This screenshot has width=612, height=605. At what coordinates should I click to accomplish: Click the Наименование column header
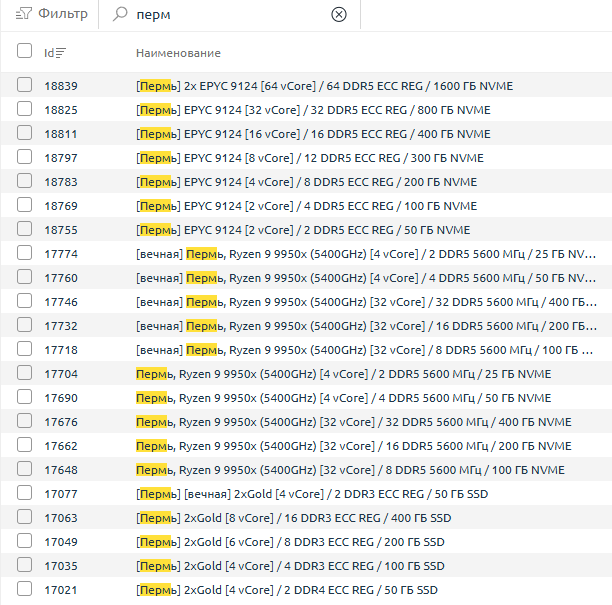tap(178, 53)
